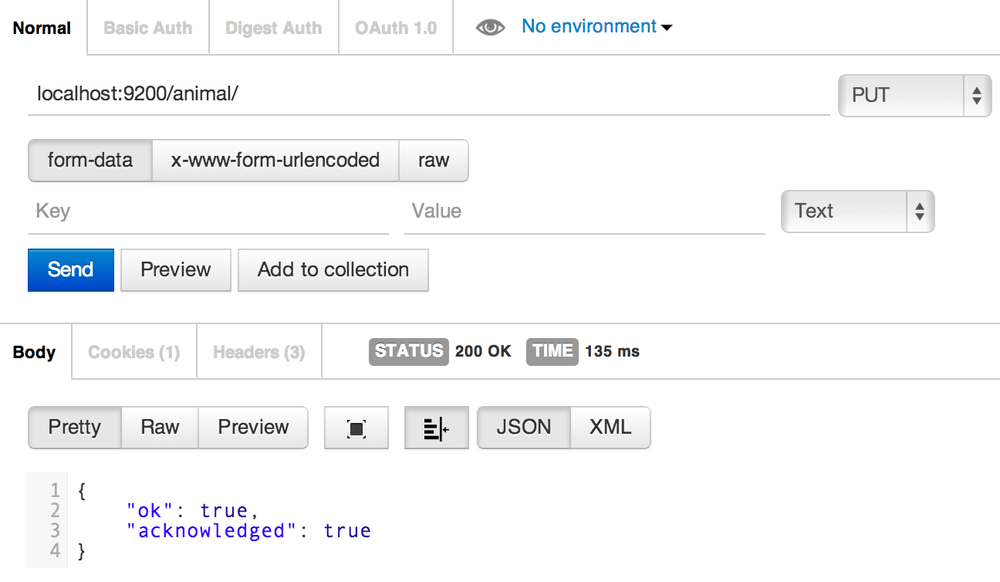Switch to the Basic Auth tab

[x=147, y=27]
